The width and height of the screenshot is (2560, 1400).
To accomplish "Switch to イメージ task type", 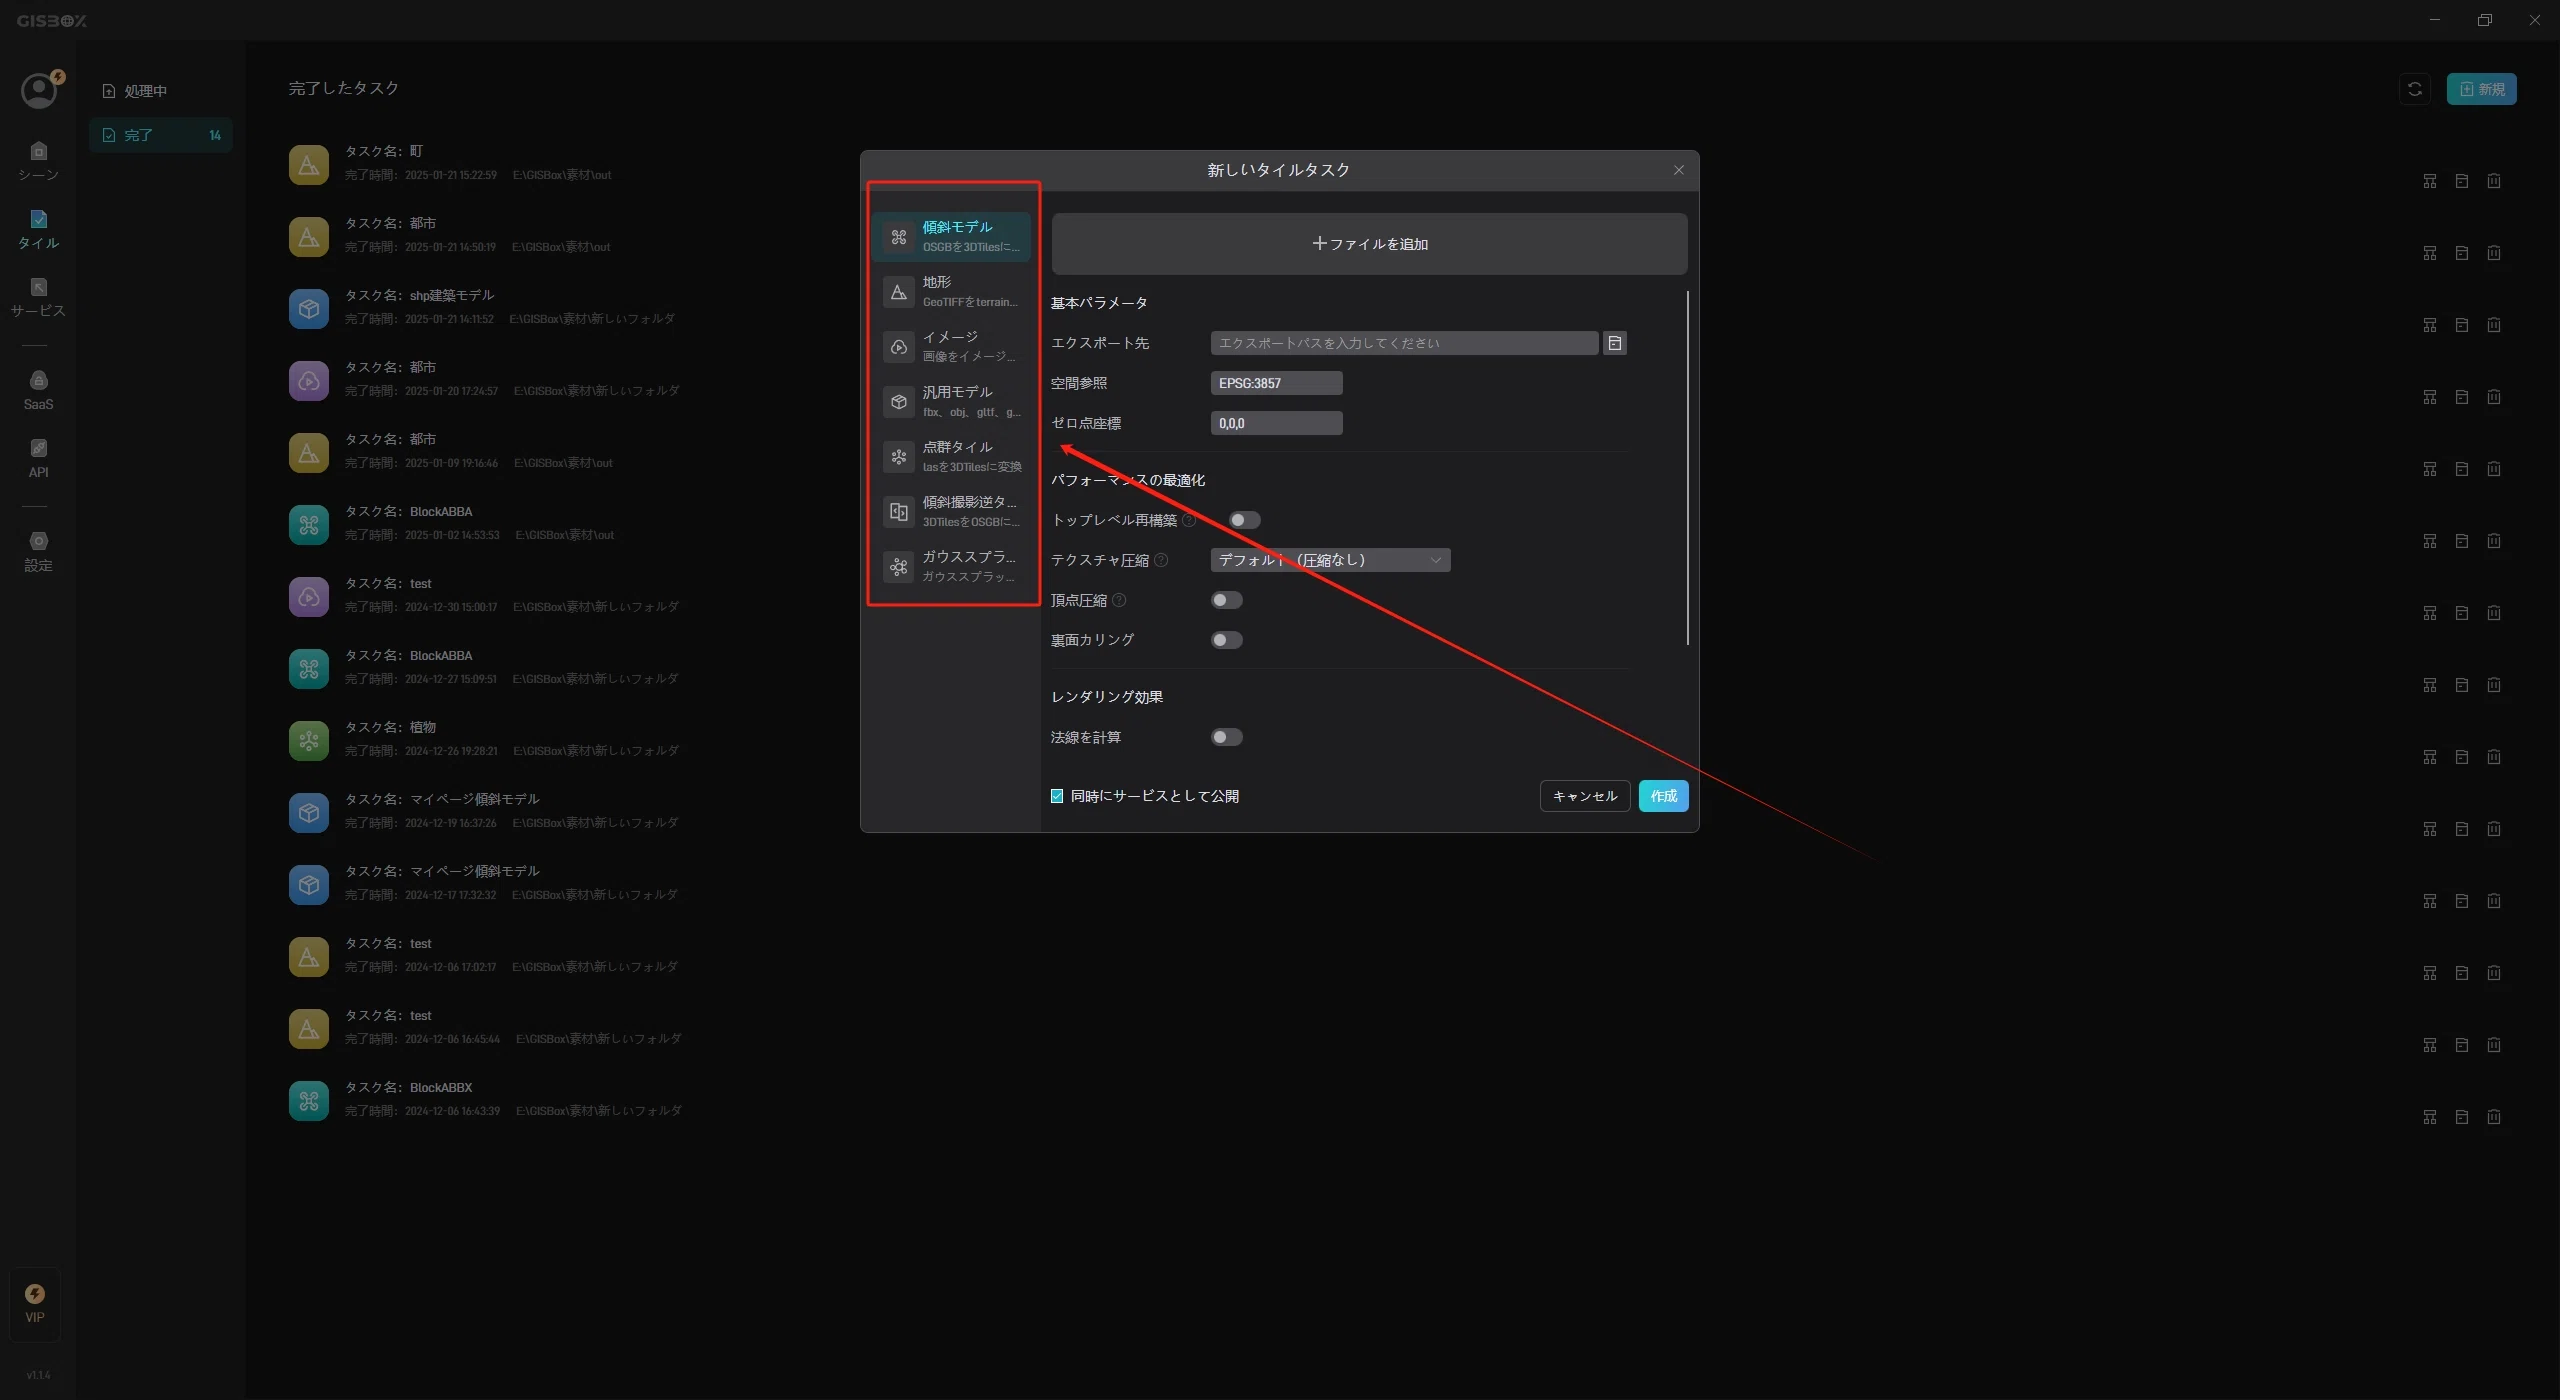I will click(x=951, y=347).
